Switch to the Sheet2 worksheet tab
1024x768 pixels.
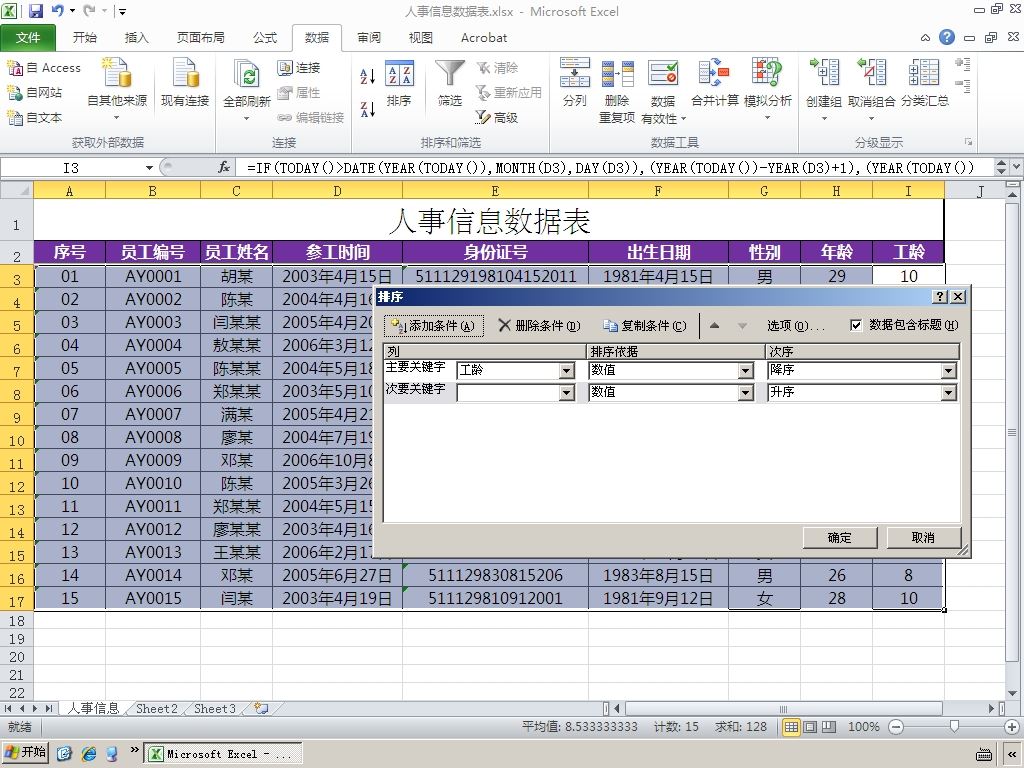(157, 709)
